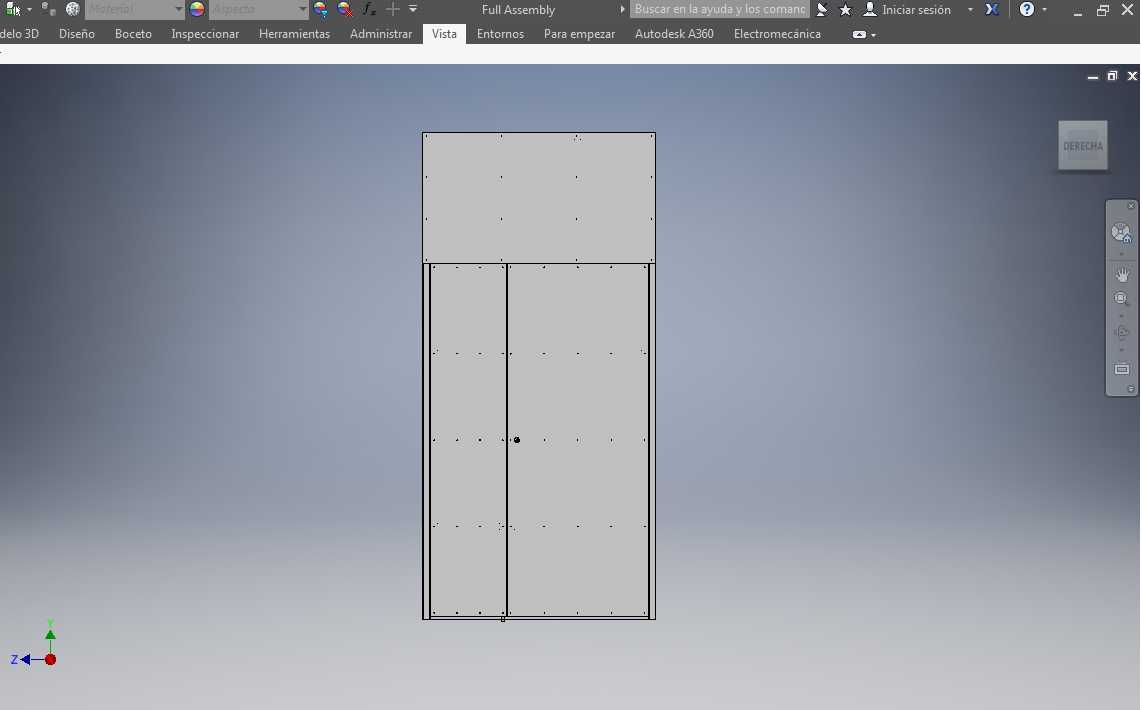This screenshot has width=1142, height=710.
Task: Select the Vista tab
Action: click(x=444, y=33)
